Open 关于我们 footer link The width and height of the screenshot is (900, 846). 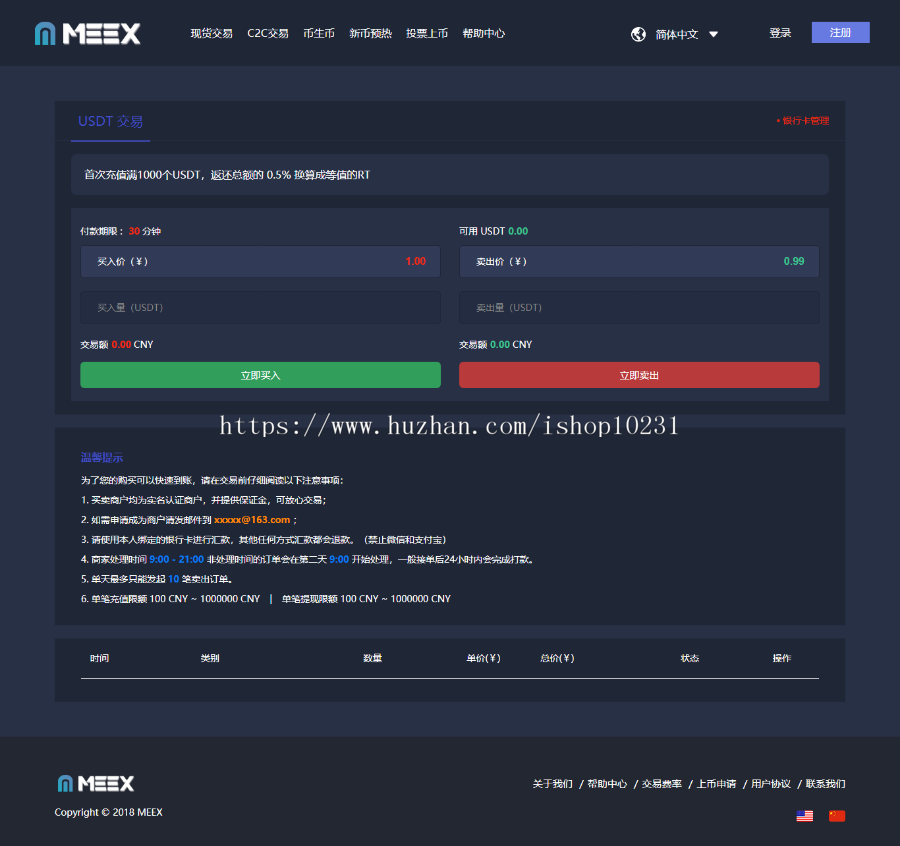[552, 783]
